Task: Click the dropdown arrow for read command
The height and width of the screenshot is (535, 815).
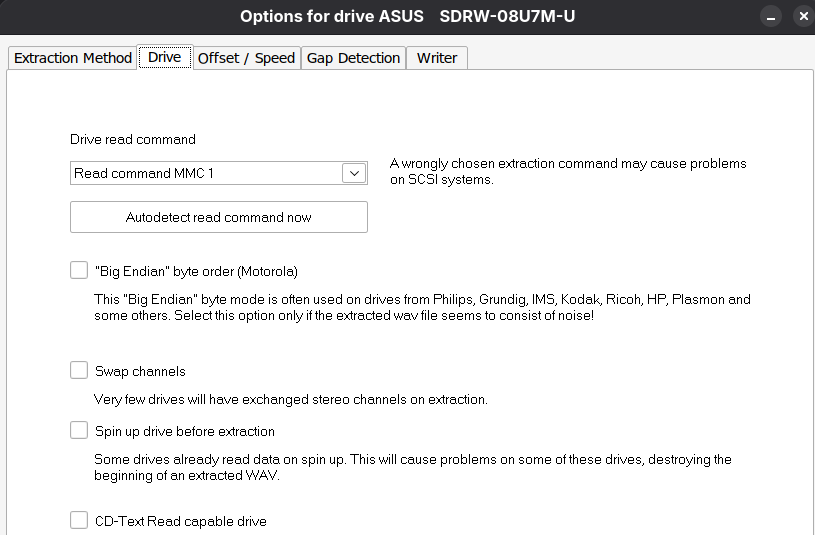Action: 354,173
